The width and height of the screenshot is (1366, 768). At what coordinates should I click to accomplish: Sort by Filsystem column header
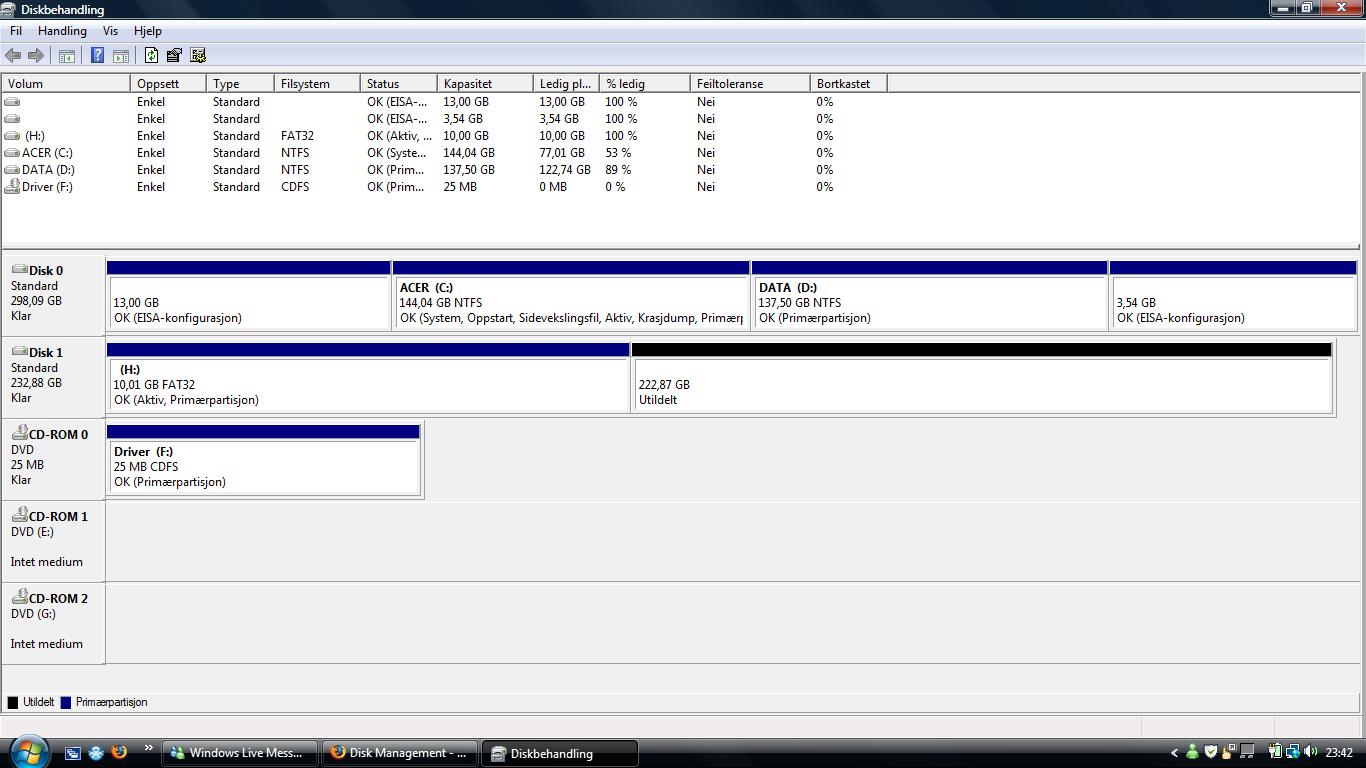317,84
